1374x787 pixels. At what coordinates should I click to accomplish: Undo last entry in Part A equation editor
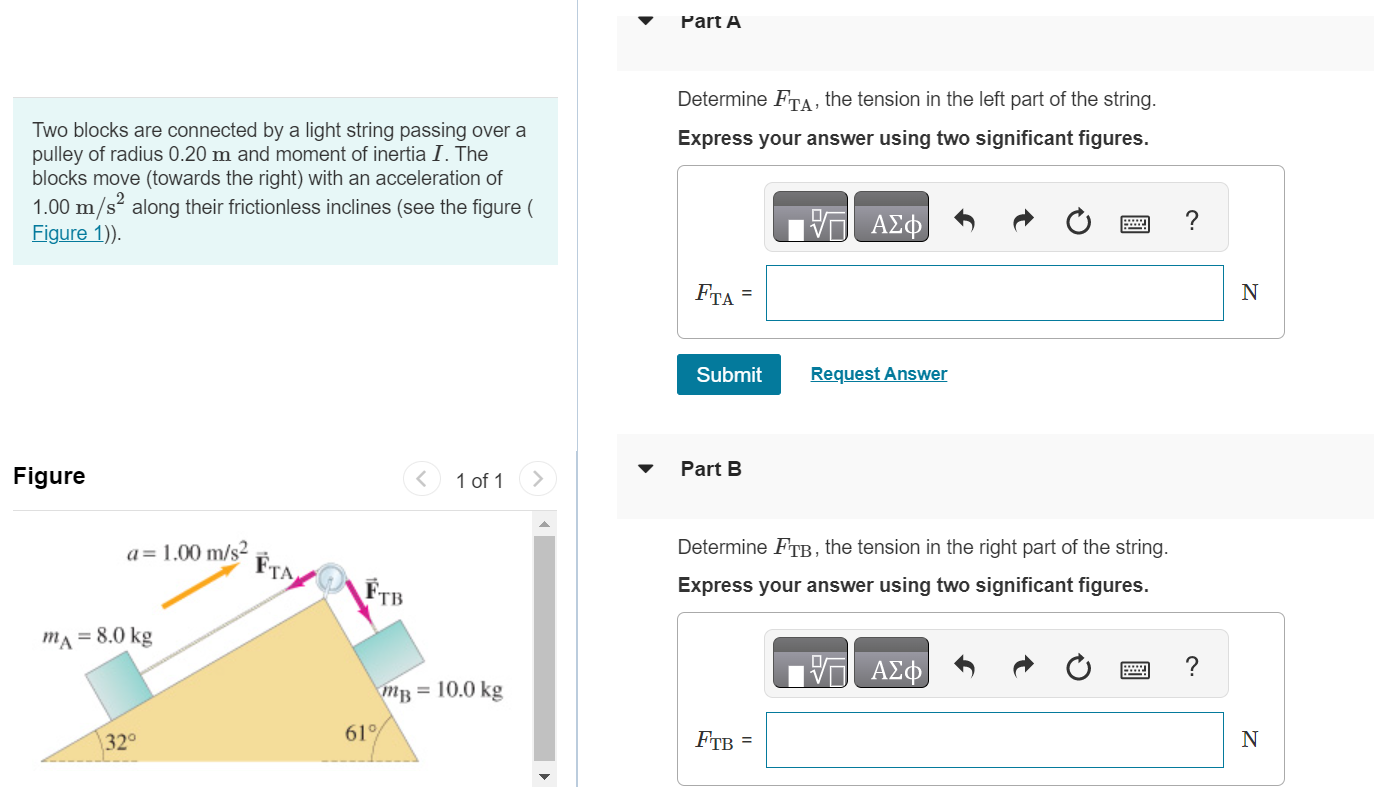click(963, 220)
